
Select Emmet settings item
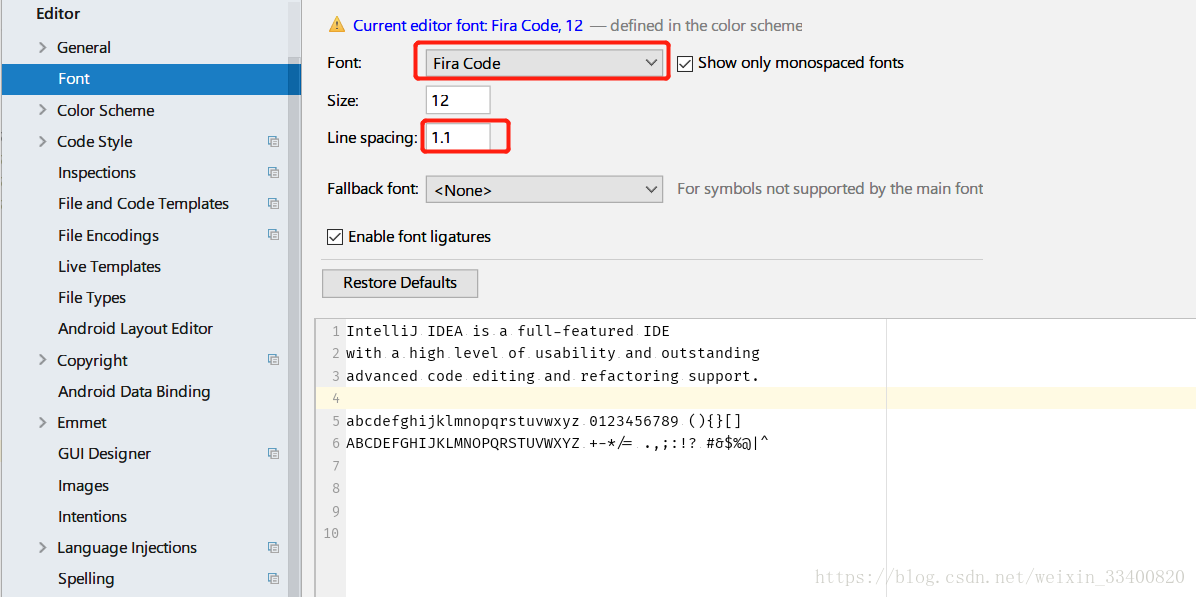pyautogui.click(x=82, y=422)
